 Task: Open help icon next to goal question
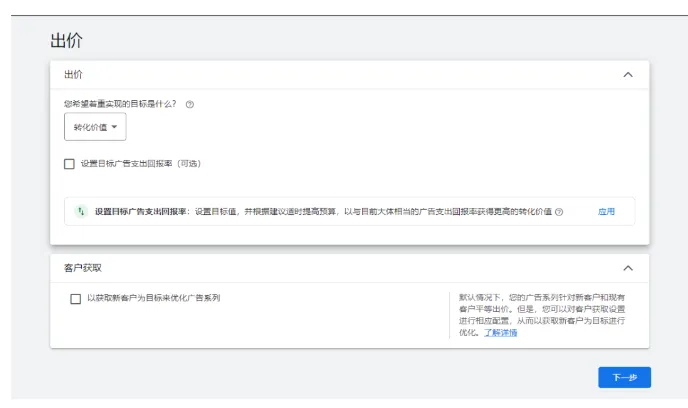click(190, 104)
